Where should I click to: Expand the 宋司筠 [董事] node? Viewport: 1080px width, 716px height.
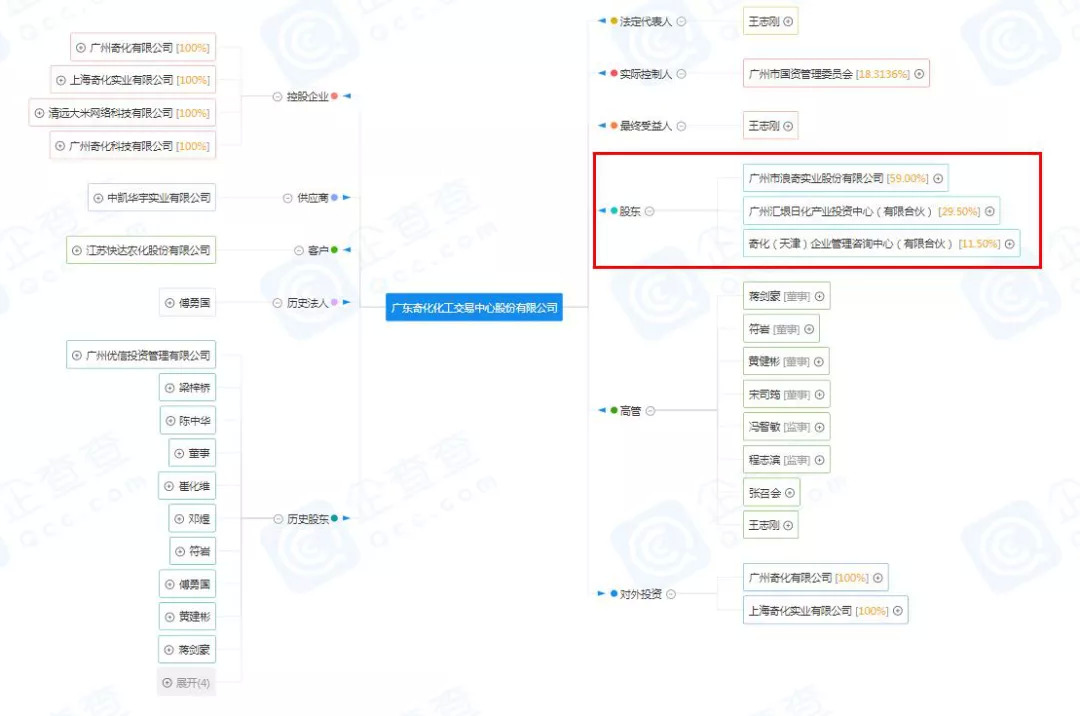(x=819, y=394)
